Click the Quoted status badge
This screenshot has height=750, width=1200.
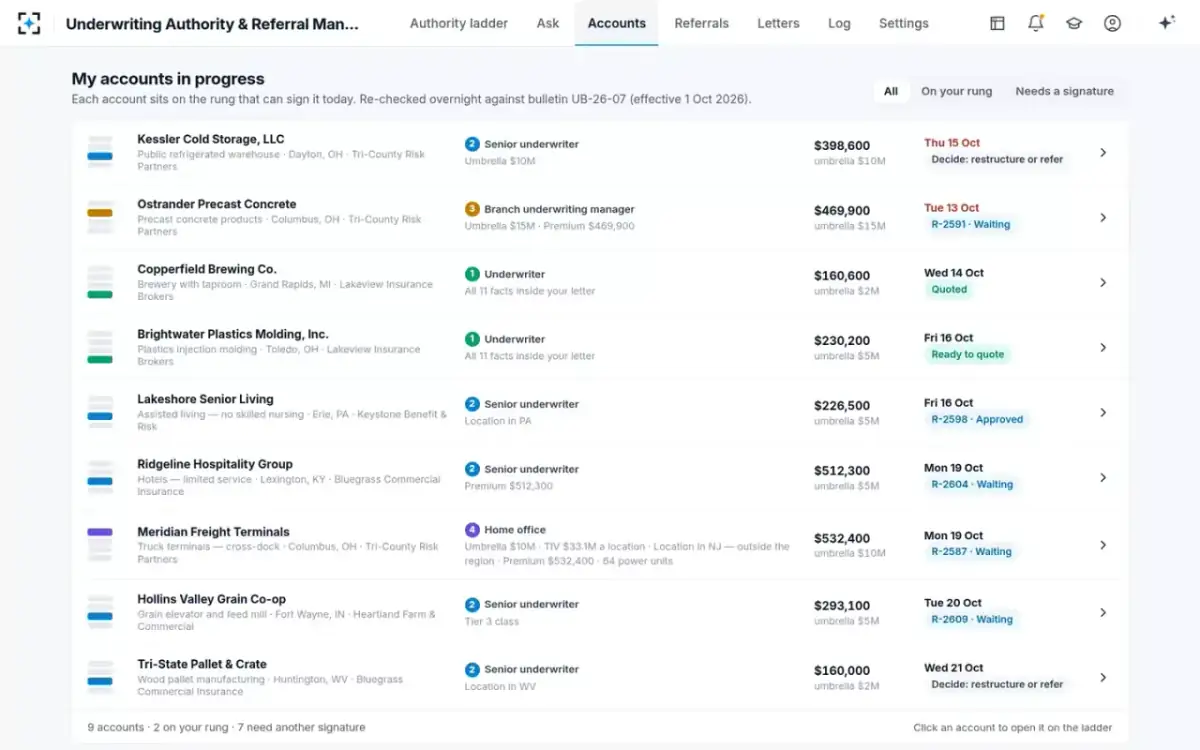tap(949, 290)
